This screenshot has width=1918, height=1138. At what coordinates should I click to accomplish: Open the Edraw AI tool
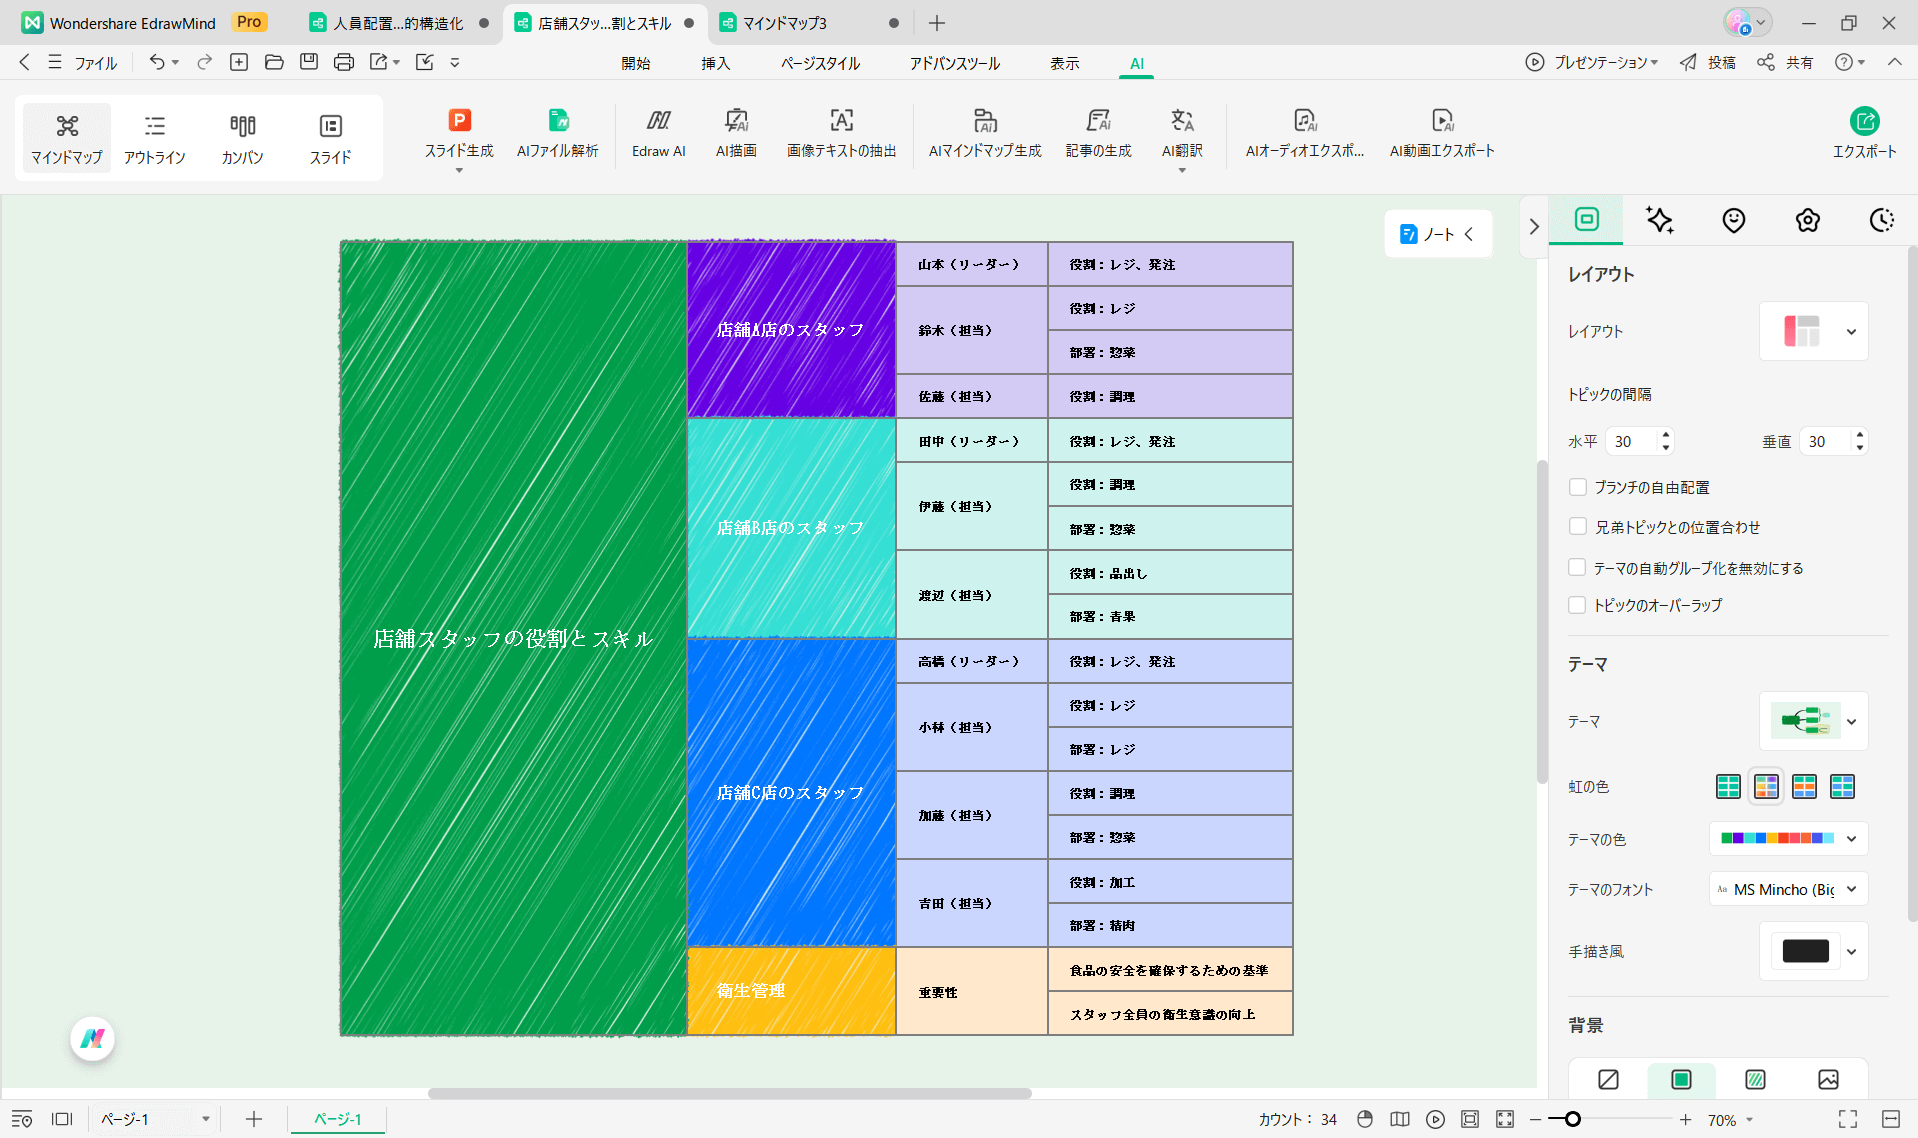(x=658, y=121)
